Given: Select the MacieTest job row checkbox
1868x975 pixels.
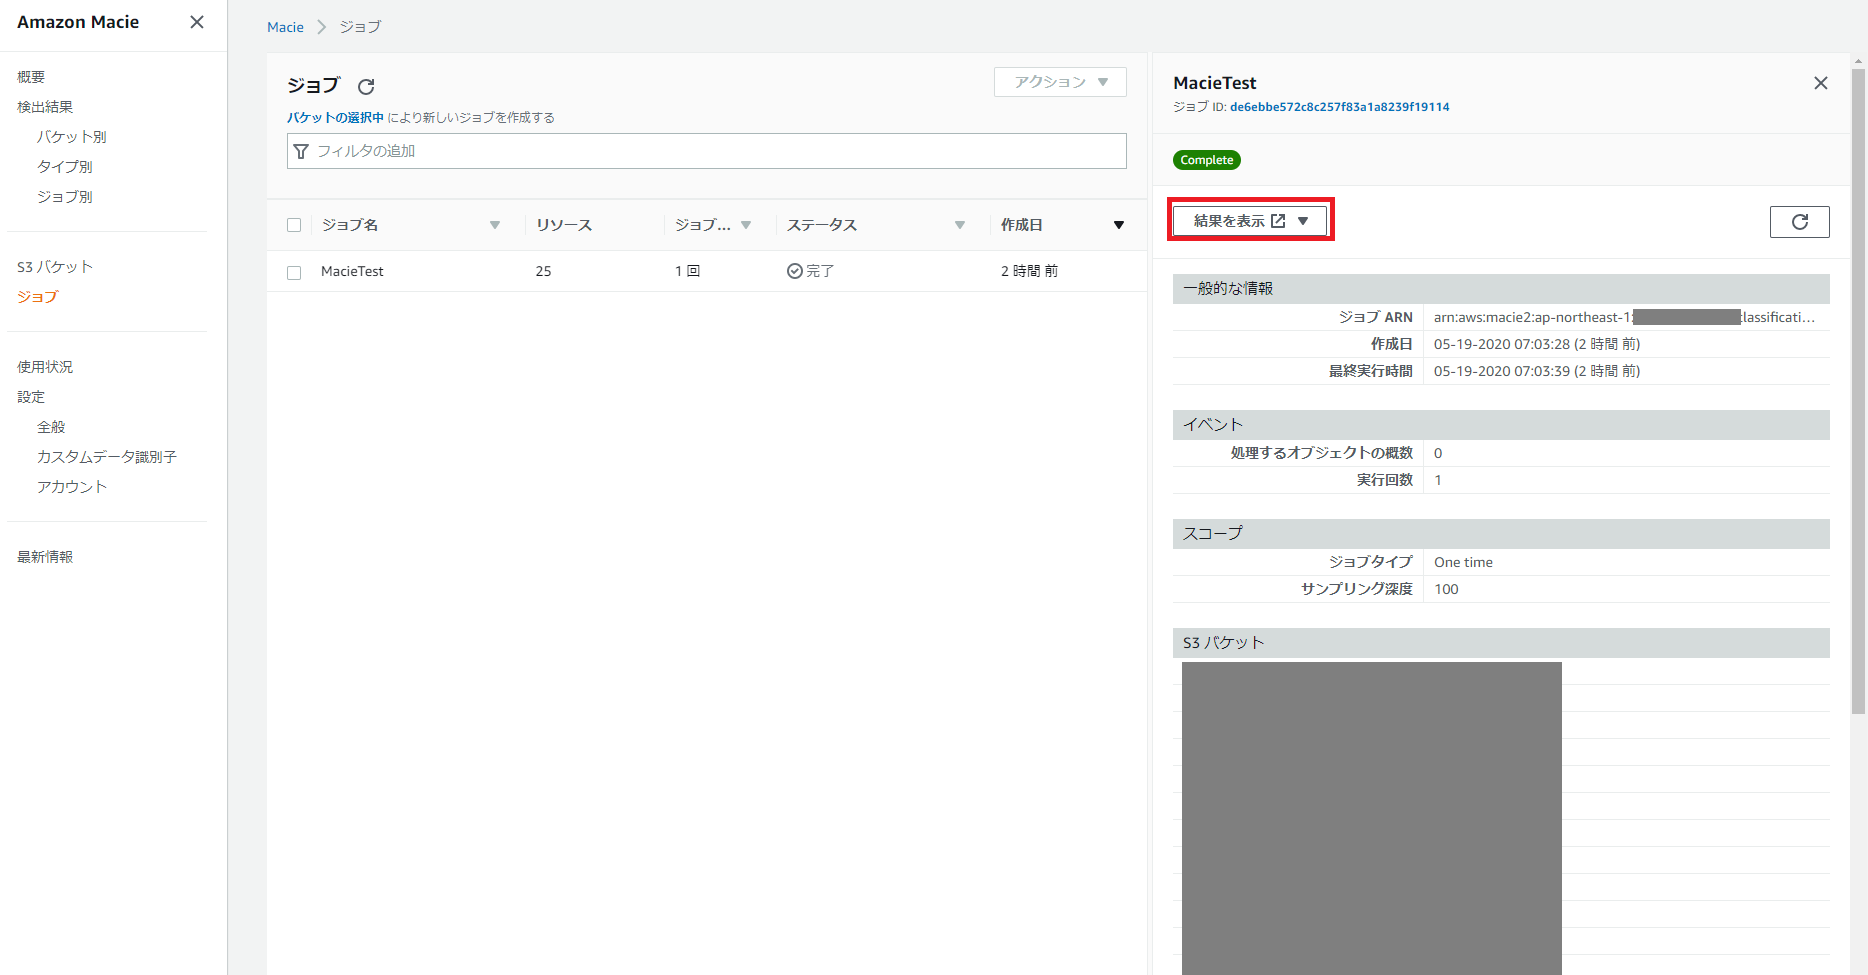Looking at the screenshot, I should (x=294, y=272).
